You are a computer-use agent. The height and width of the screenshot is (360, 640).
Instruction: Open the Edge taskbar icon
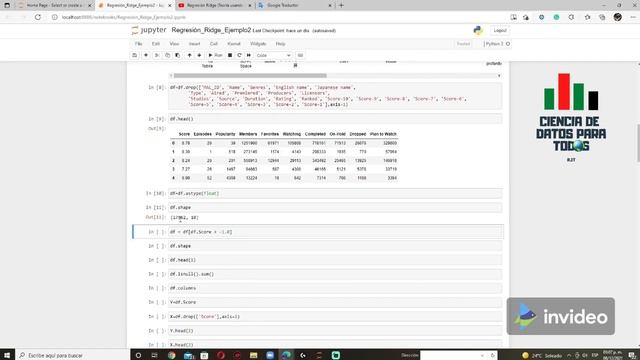[x=287, y=355]
